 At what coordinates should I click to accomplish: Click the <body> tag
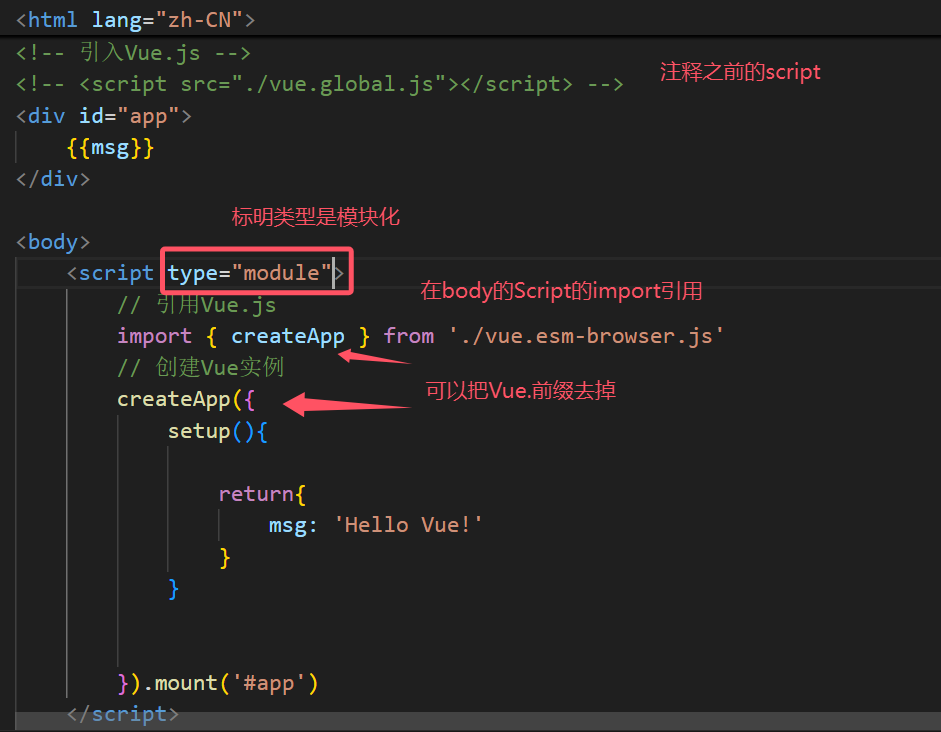[x=53, y=242]
